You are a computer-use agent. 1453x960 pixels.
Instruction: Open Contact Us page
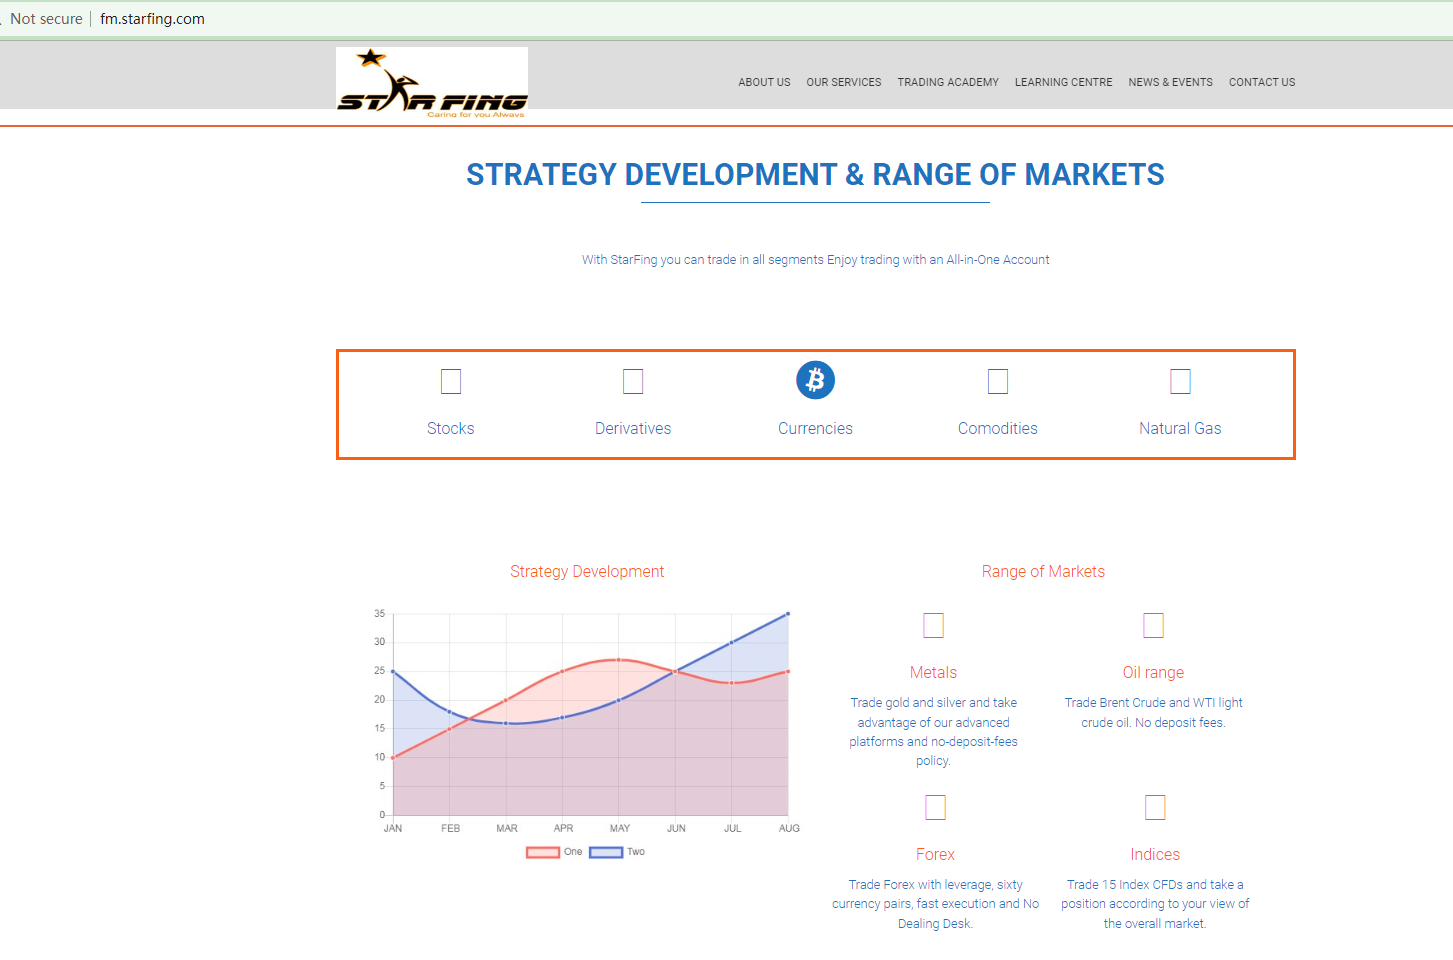coord(1262,82)
